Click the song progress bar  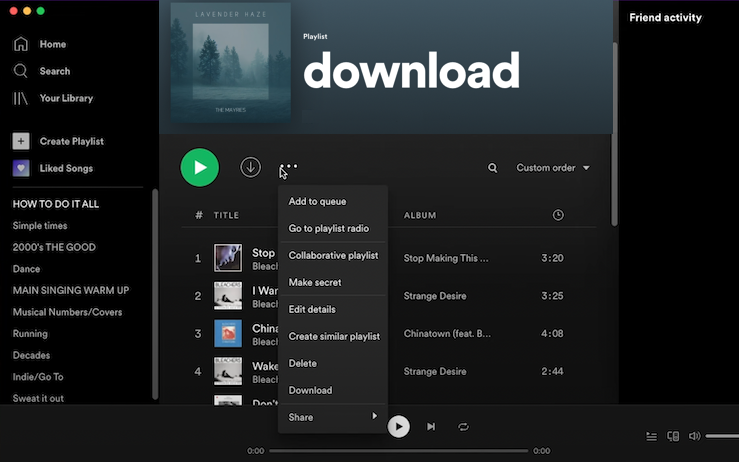click(x=398, y=451)
